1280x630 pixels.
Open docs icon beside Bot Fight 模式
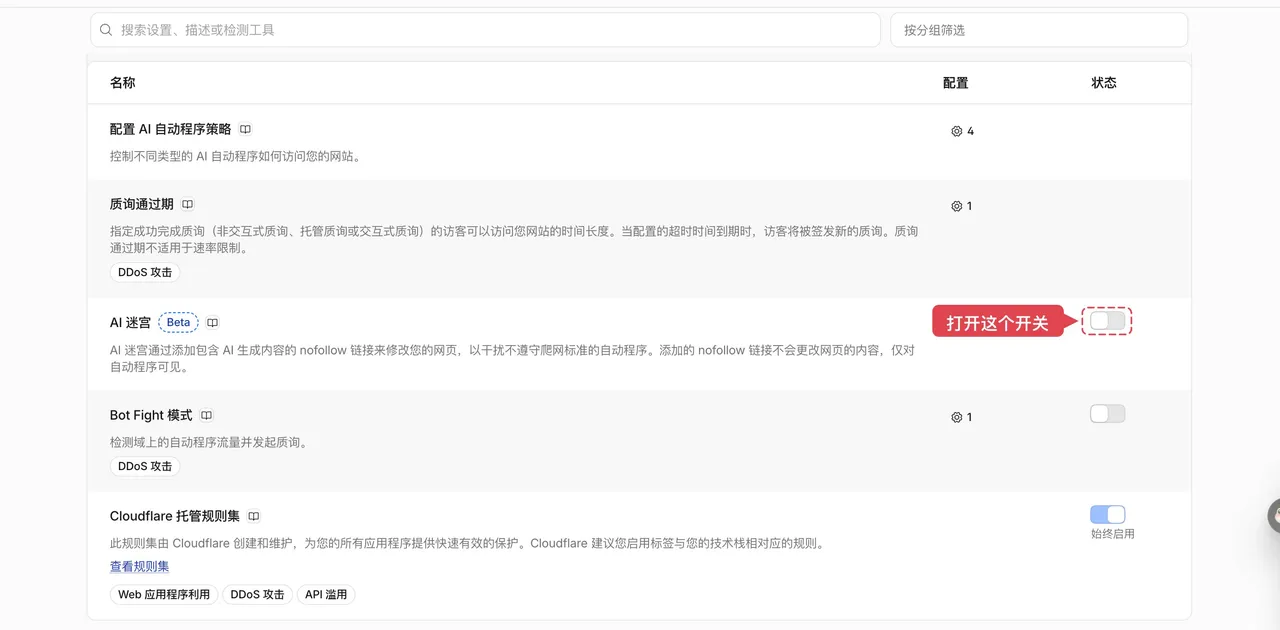[x=206, y=415]
